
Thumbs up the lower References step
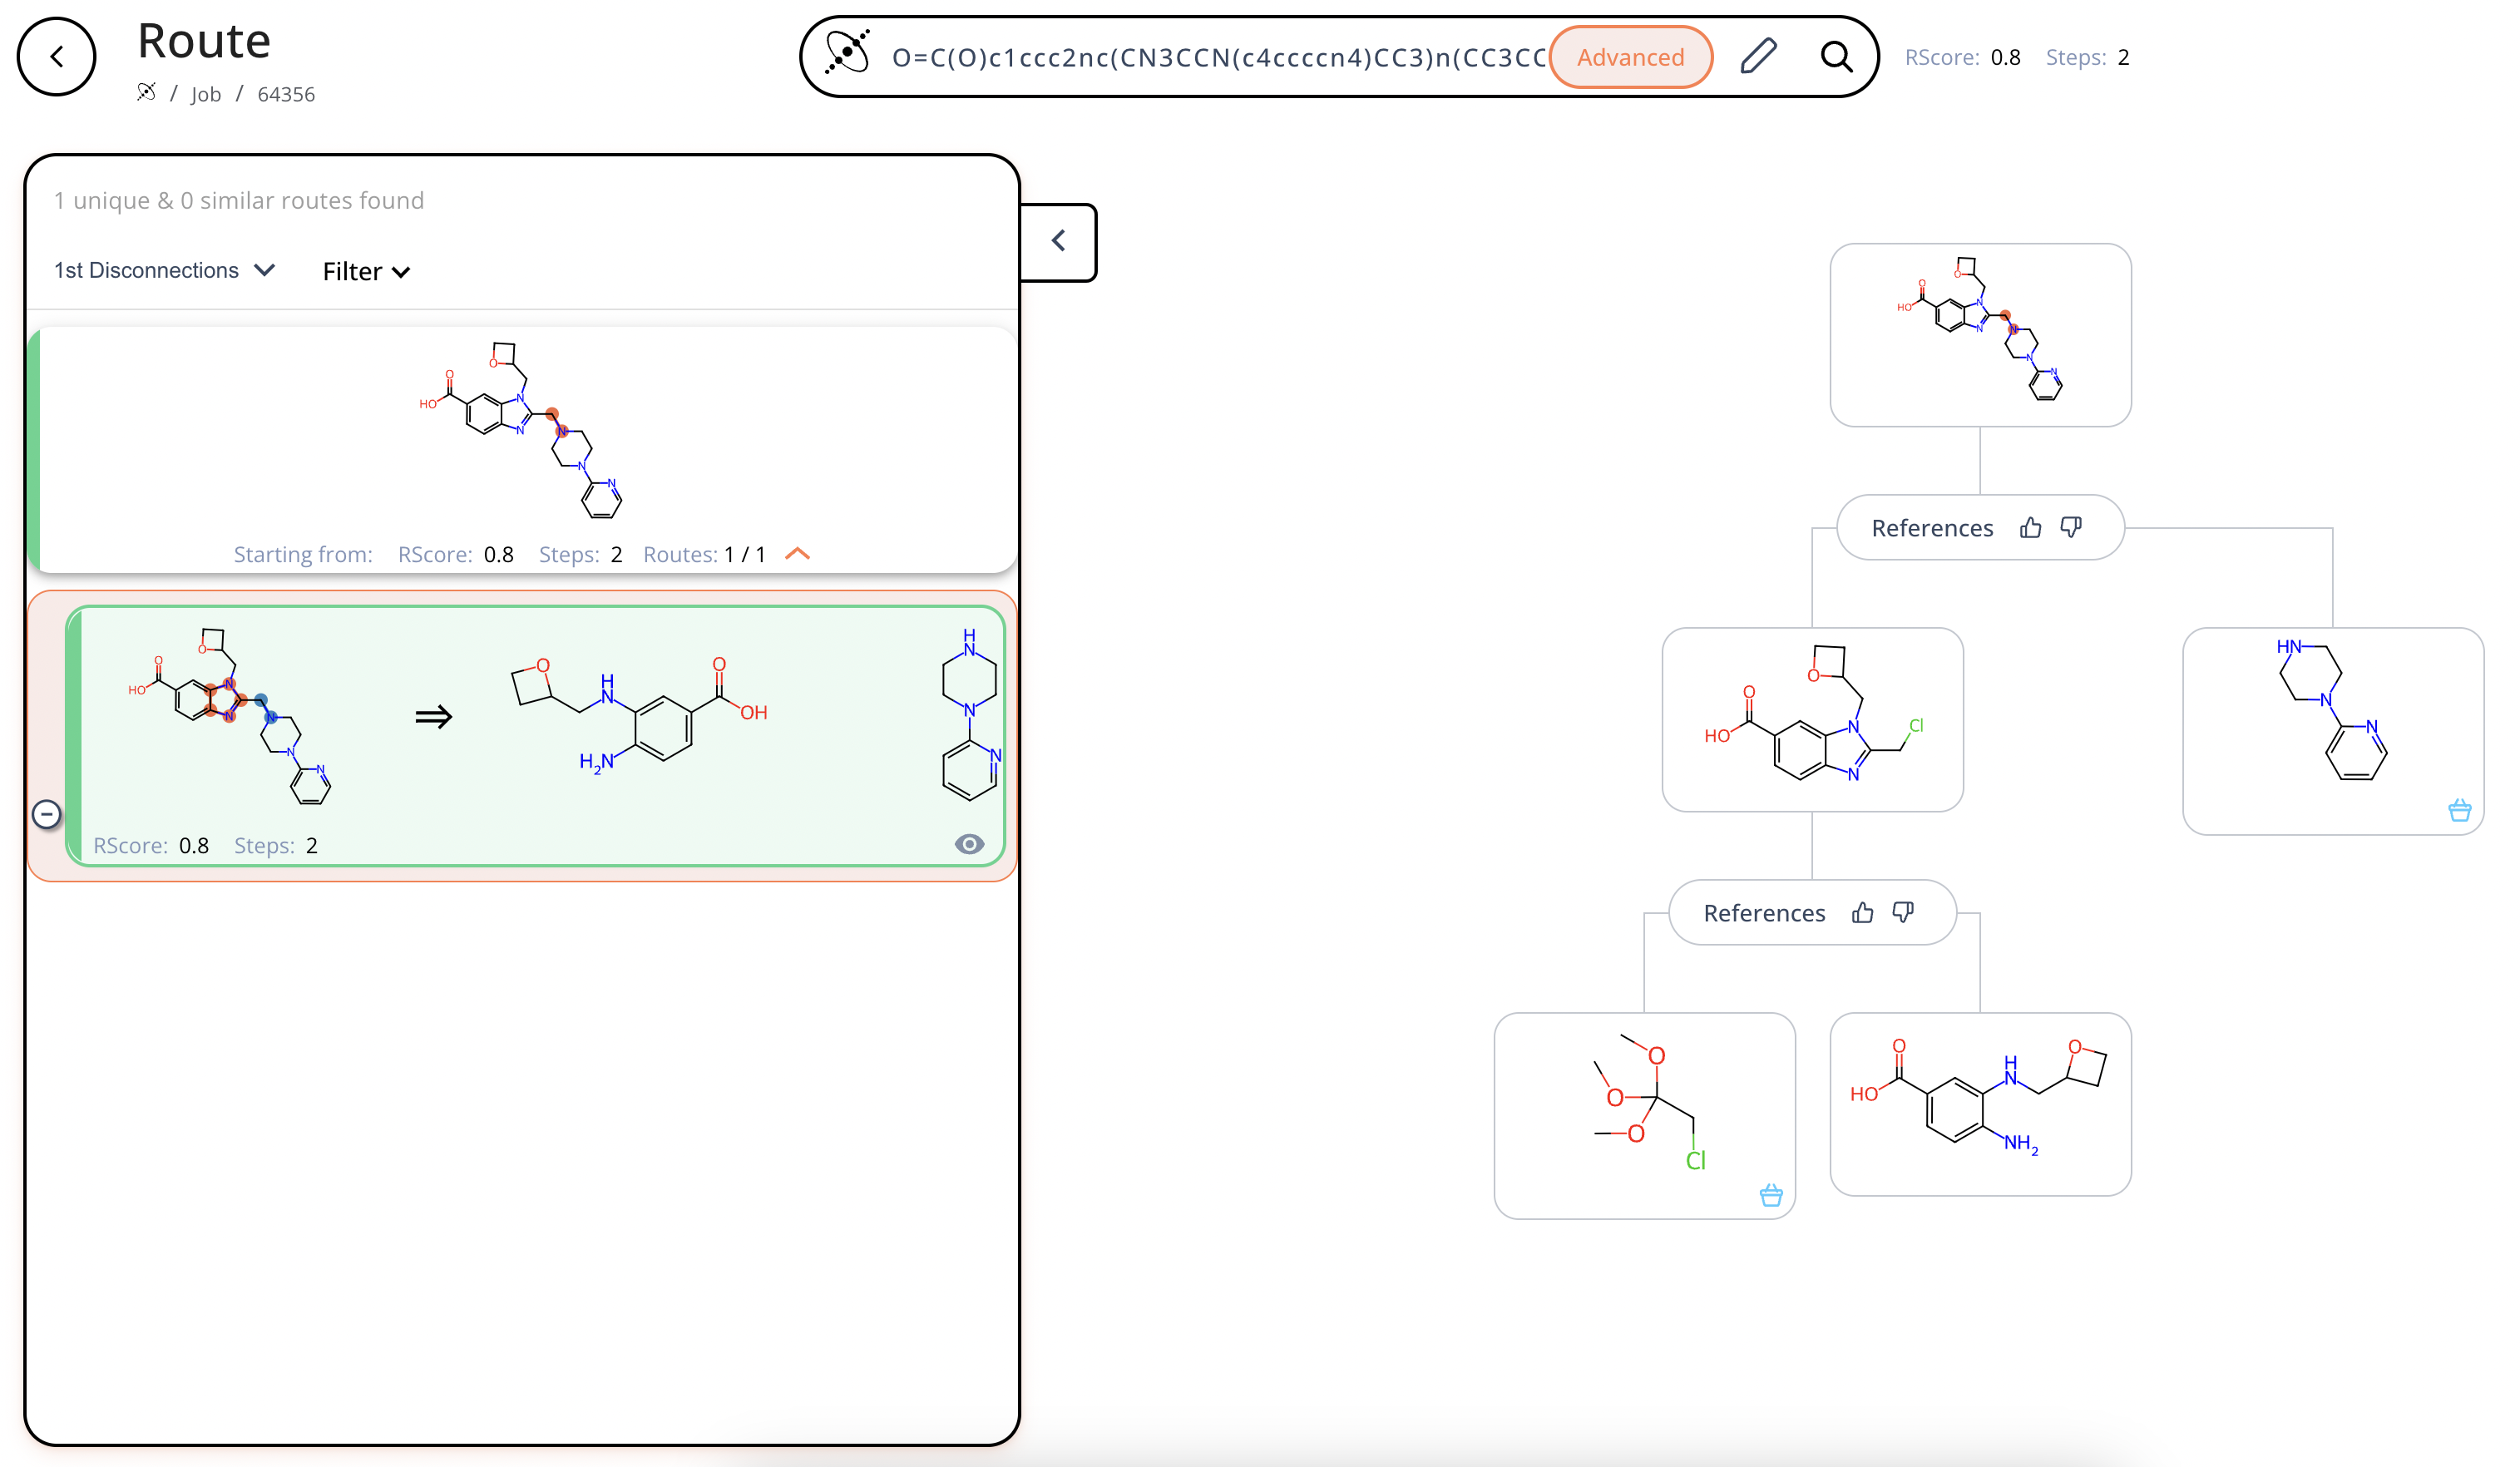pyautogui.click(x=1862, y=912)
